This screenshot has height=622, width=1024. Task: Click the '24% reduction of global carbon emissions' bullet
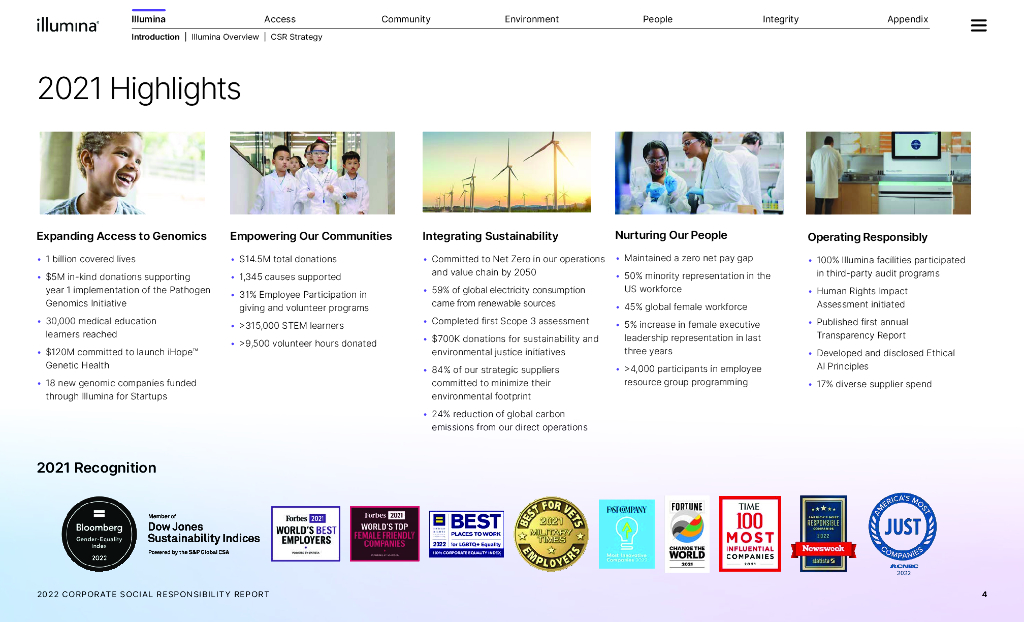(x=509, y=420)
